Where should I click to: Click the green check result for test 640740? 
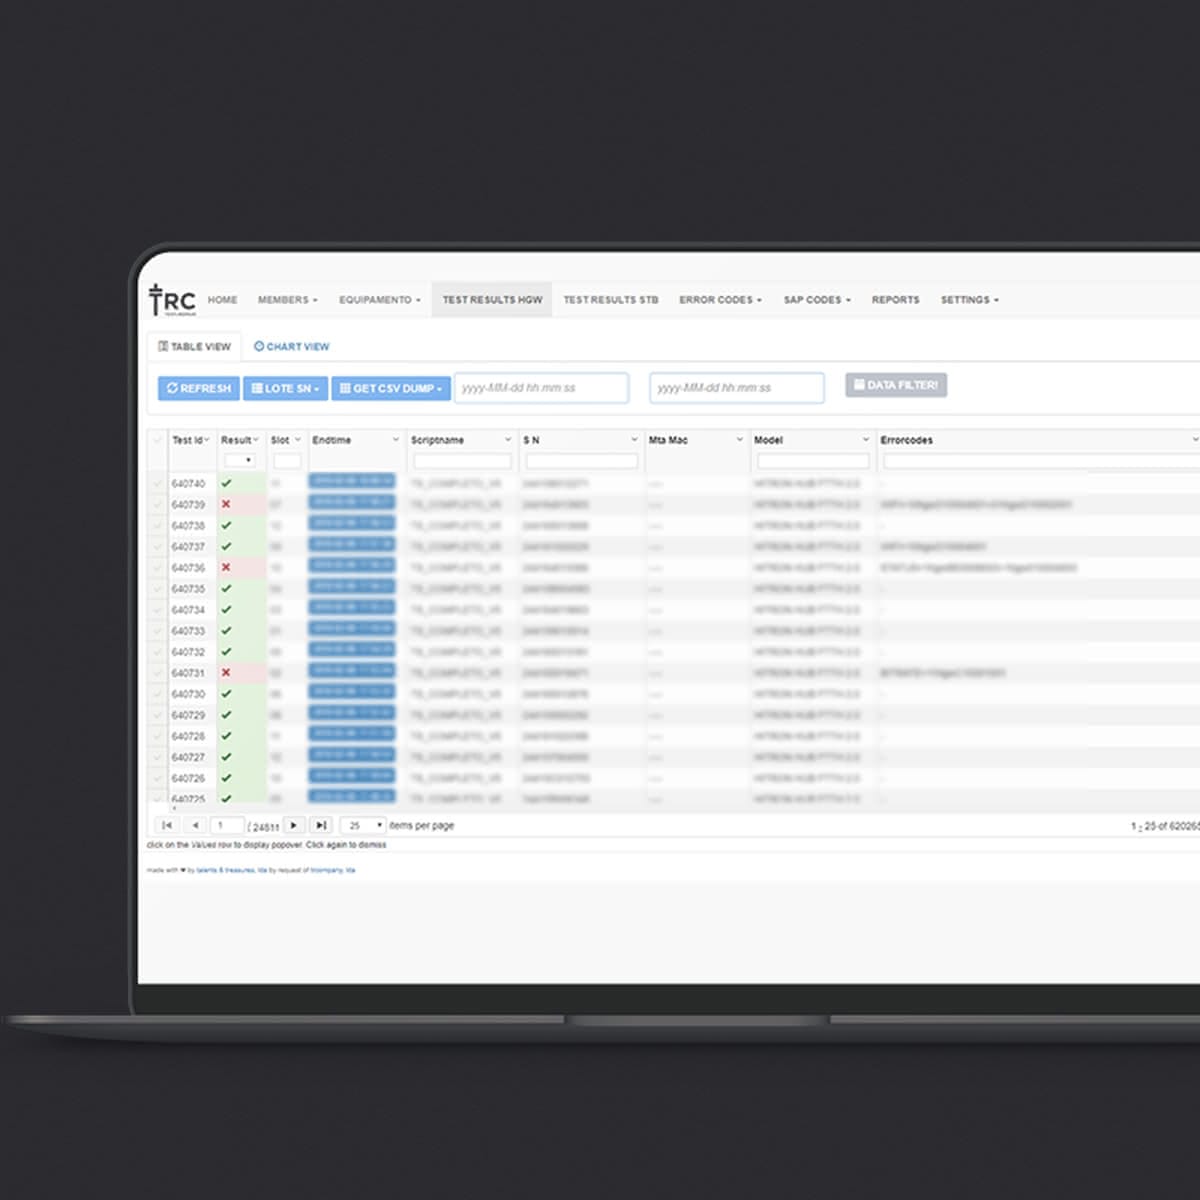(x=226, y=484)
